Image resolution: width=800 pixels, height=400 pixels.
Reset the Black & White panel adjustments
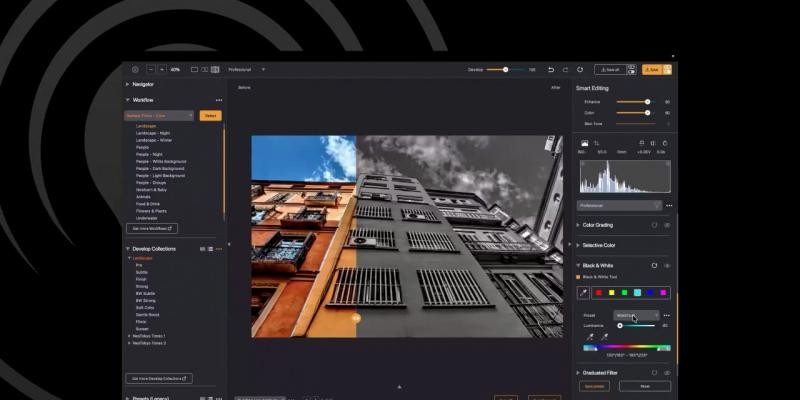pyautogui.click(x=654, y=265)
